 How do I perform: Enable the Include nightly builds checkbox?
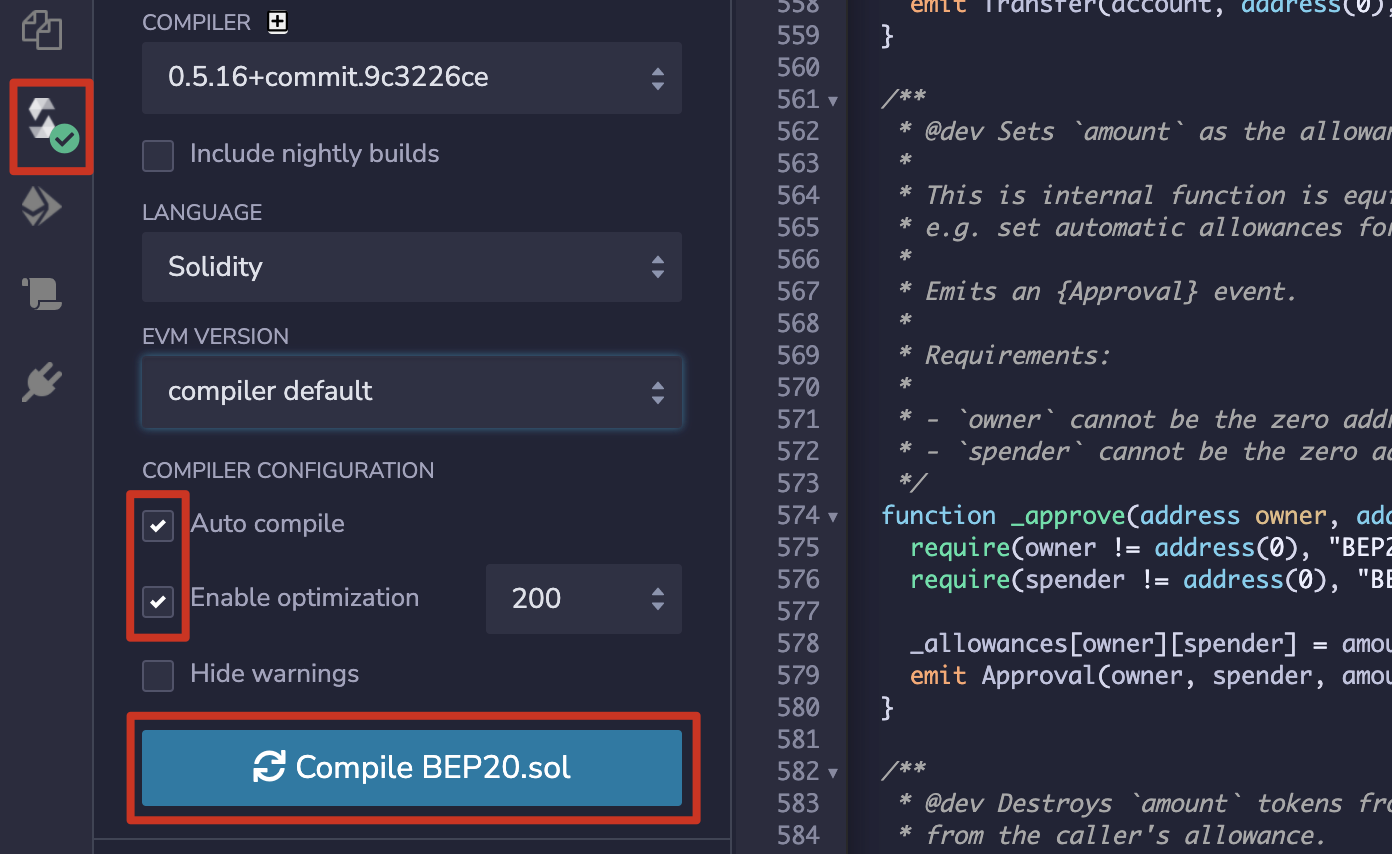(158, 155)
